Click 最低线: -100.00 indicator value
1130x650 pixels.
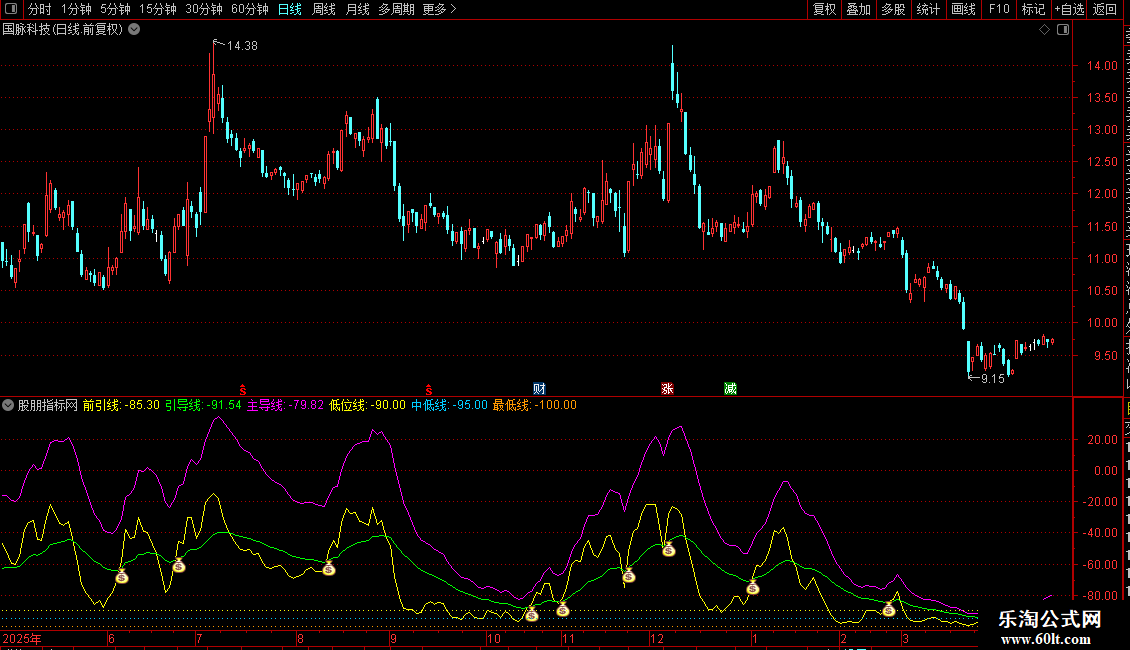(x=535, y=405)
